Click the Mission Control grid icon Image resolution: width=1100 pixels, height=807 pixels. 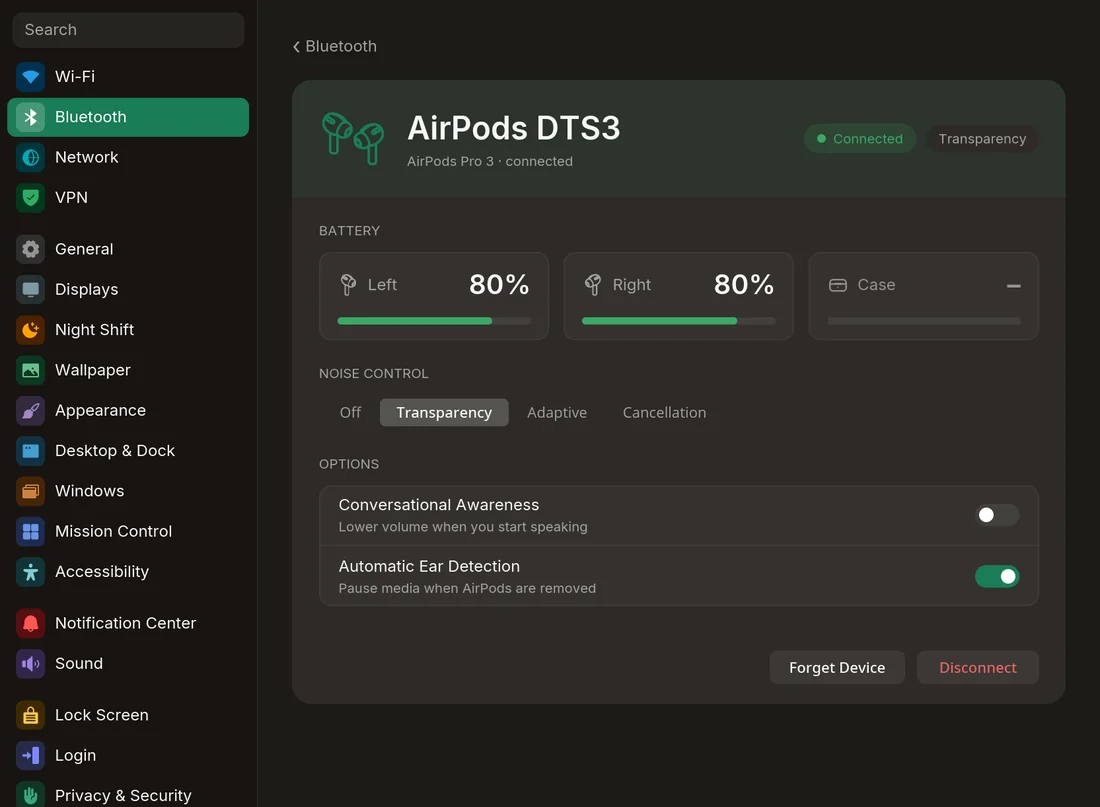click(x=30, y=531)
